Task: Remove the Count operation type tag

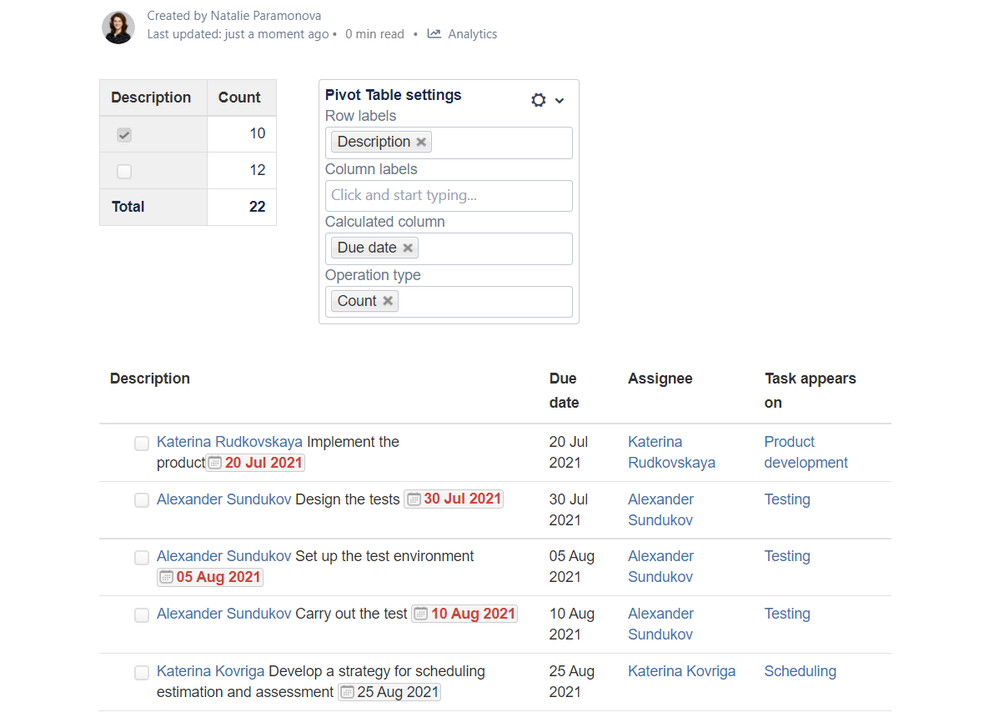Action: [x=388, y=301]
